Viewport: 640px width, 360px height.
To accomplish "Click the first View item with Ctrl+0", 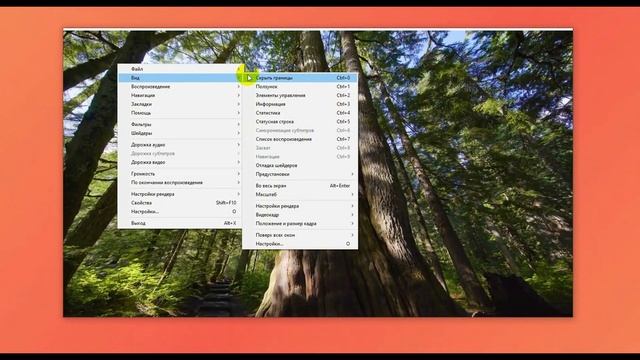I will click(x=300, y=78).
